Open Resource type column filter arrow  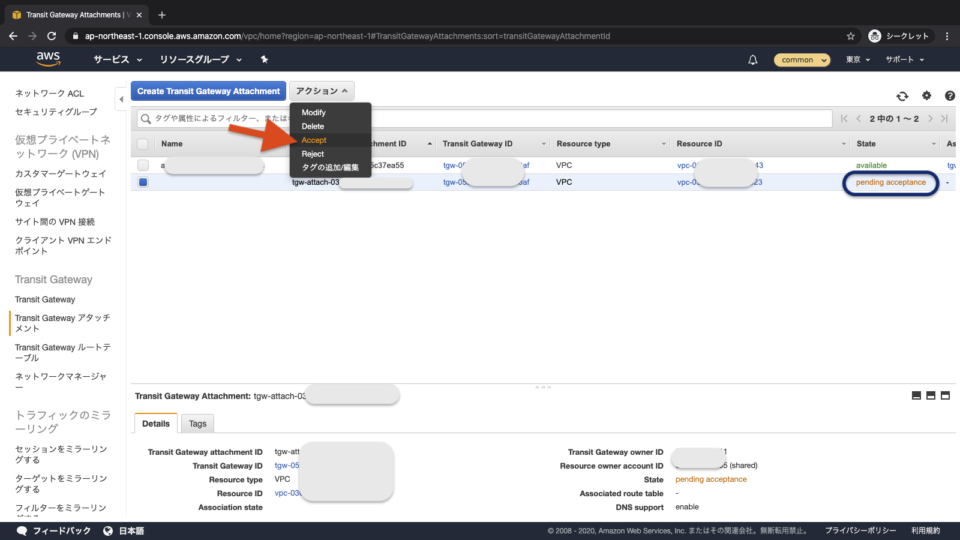point(663,144)
